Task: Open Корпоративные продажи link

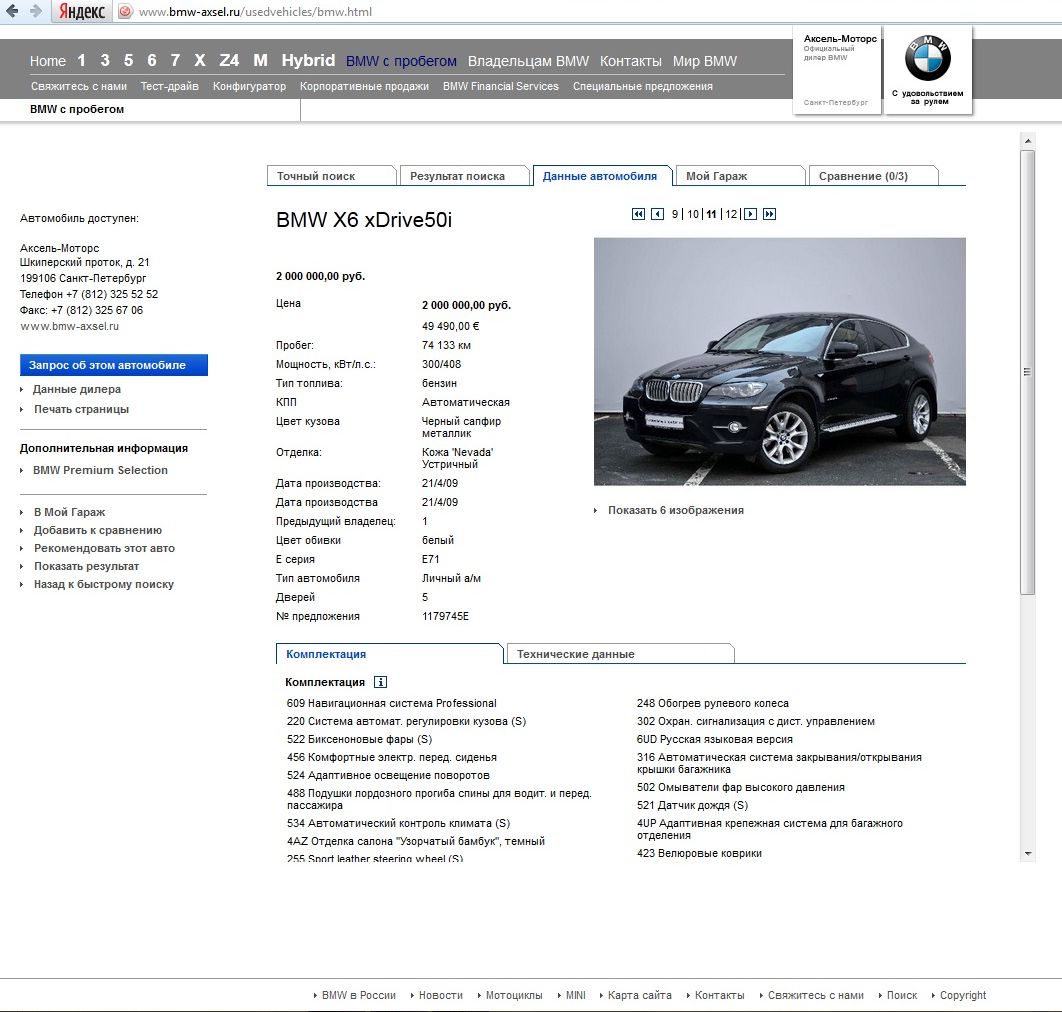Action: pyautogui.click(x=364, y=86)
